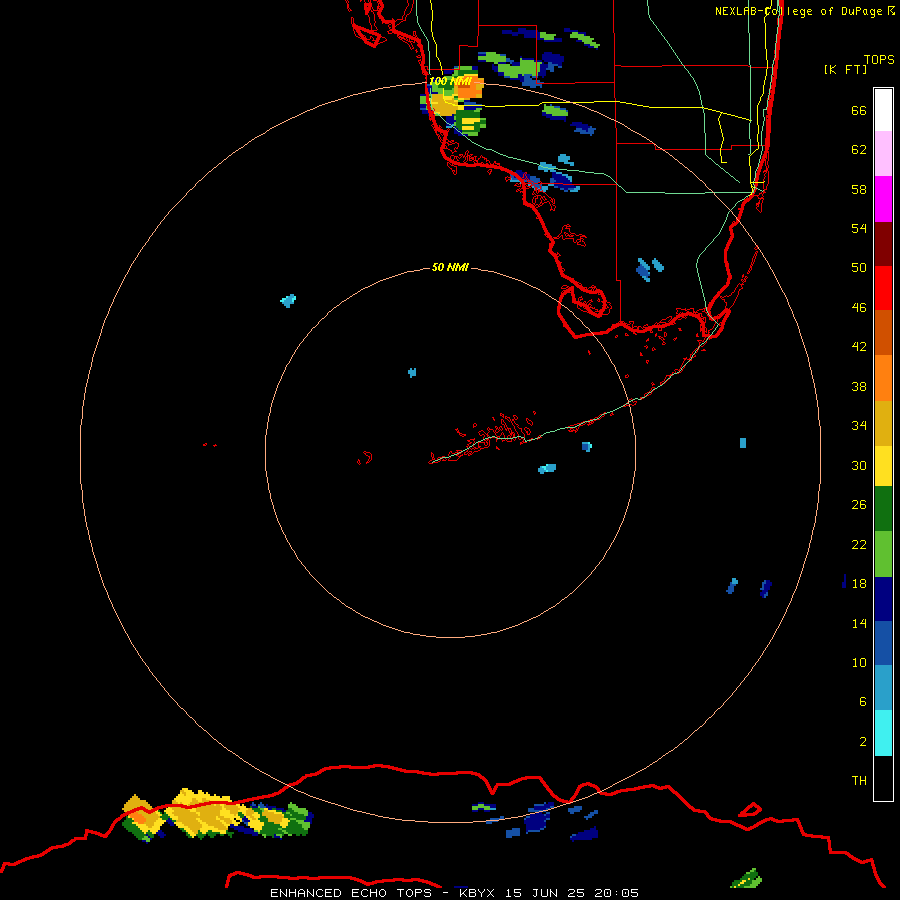Screen dimensions: 900x900
Task: Click the 6 value on the scale
Action: coord(863,702)
